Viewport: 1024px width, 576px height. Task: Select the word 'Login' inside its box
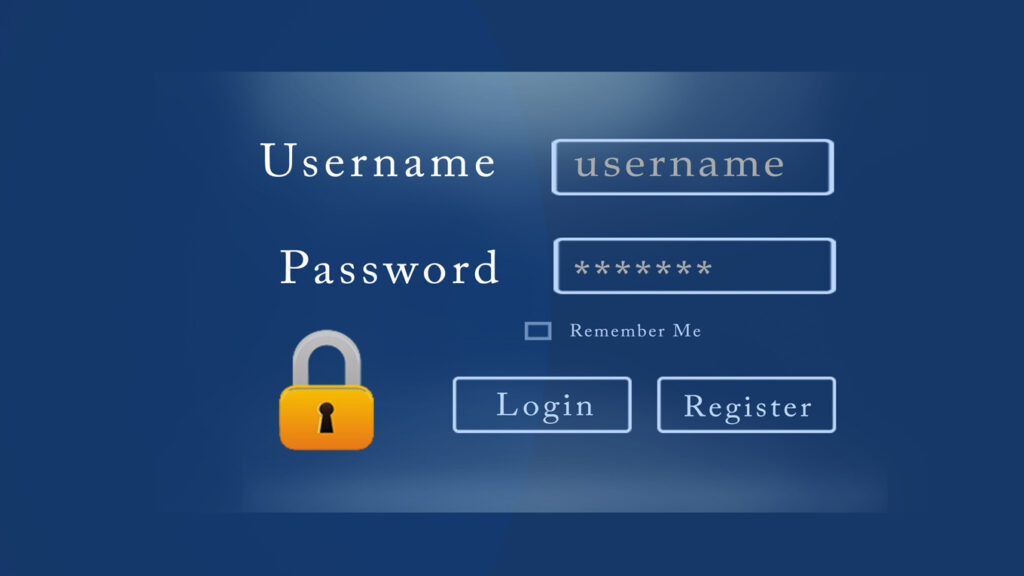point(545,405)
